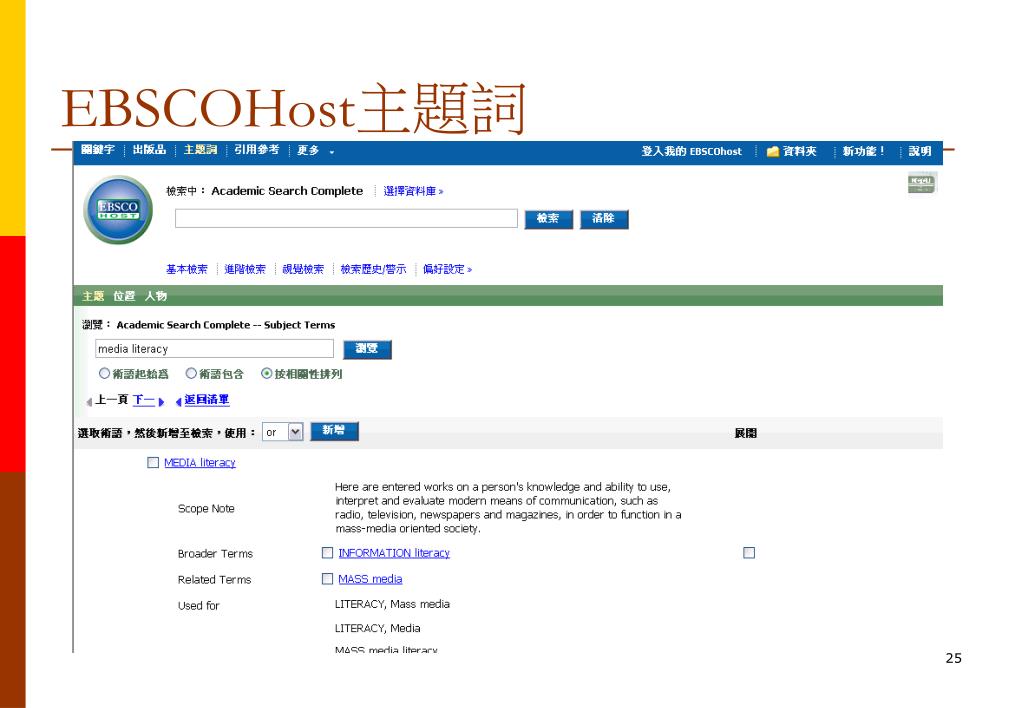
Task: Click the EBSCOhost logo
Action: 118,209
